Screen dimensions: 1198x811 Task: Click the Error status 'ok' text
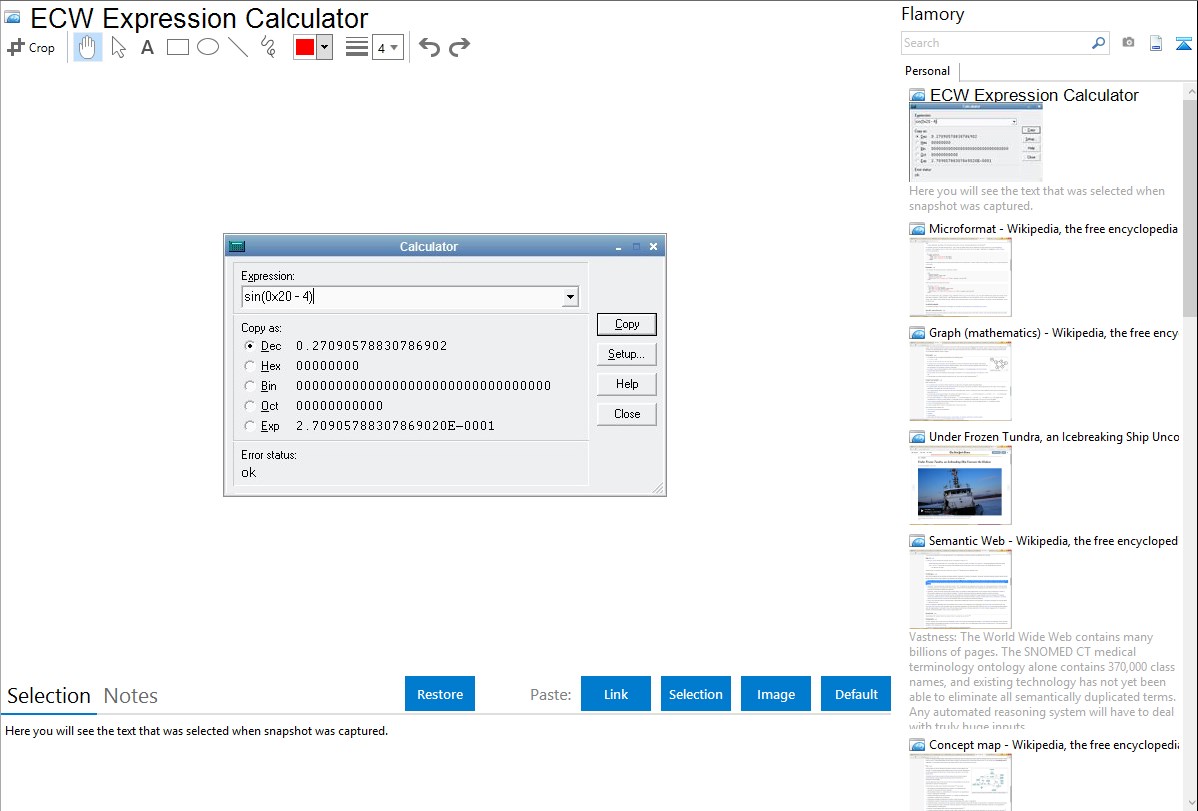(x=248, y=472)
